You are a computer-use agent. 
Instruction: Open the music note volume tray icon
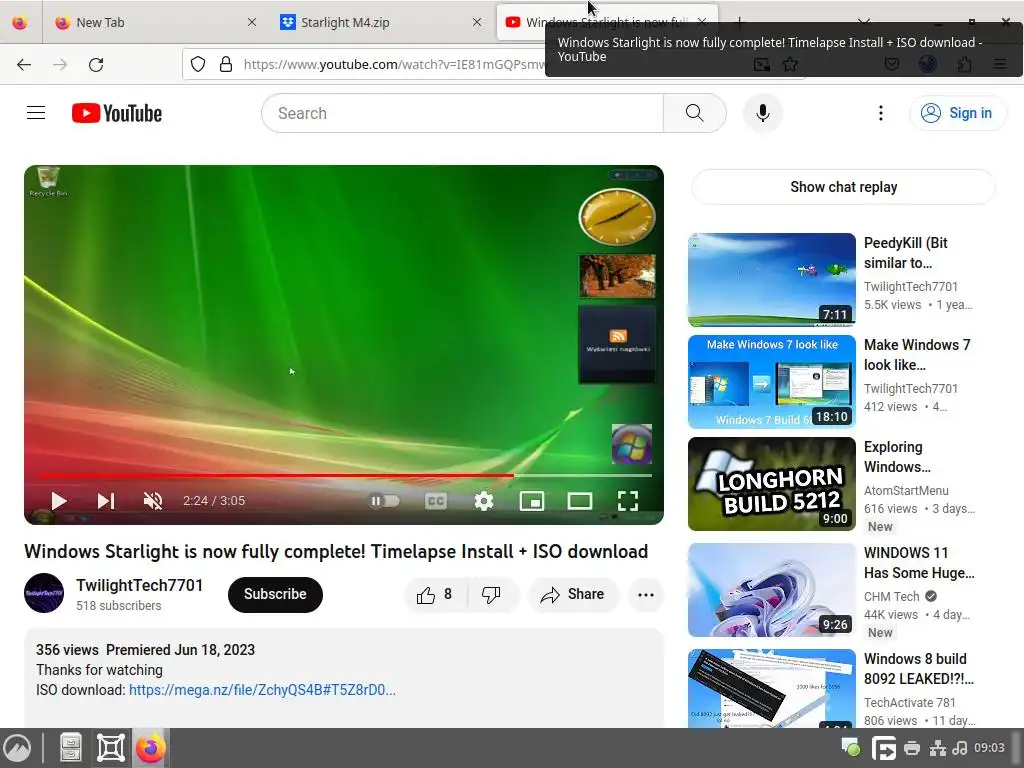(x=960, y=748)
